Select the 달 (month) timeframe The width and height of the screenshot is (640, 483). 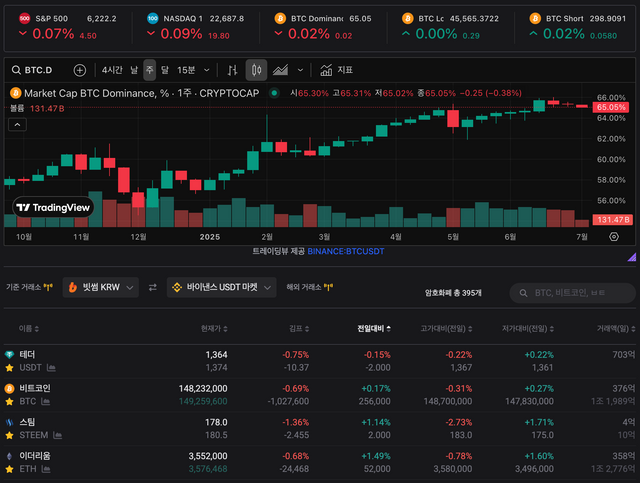coord(164,70)
